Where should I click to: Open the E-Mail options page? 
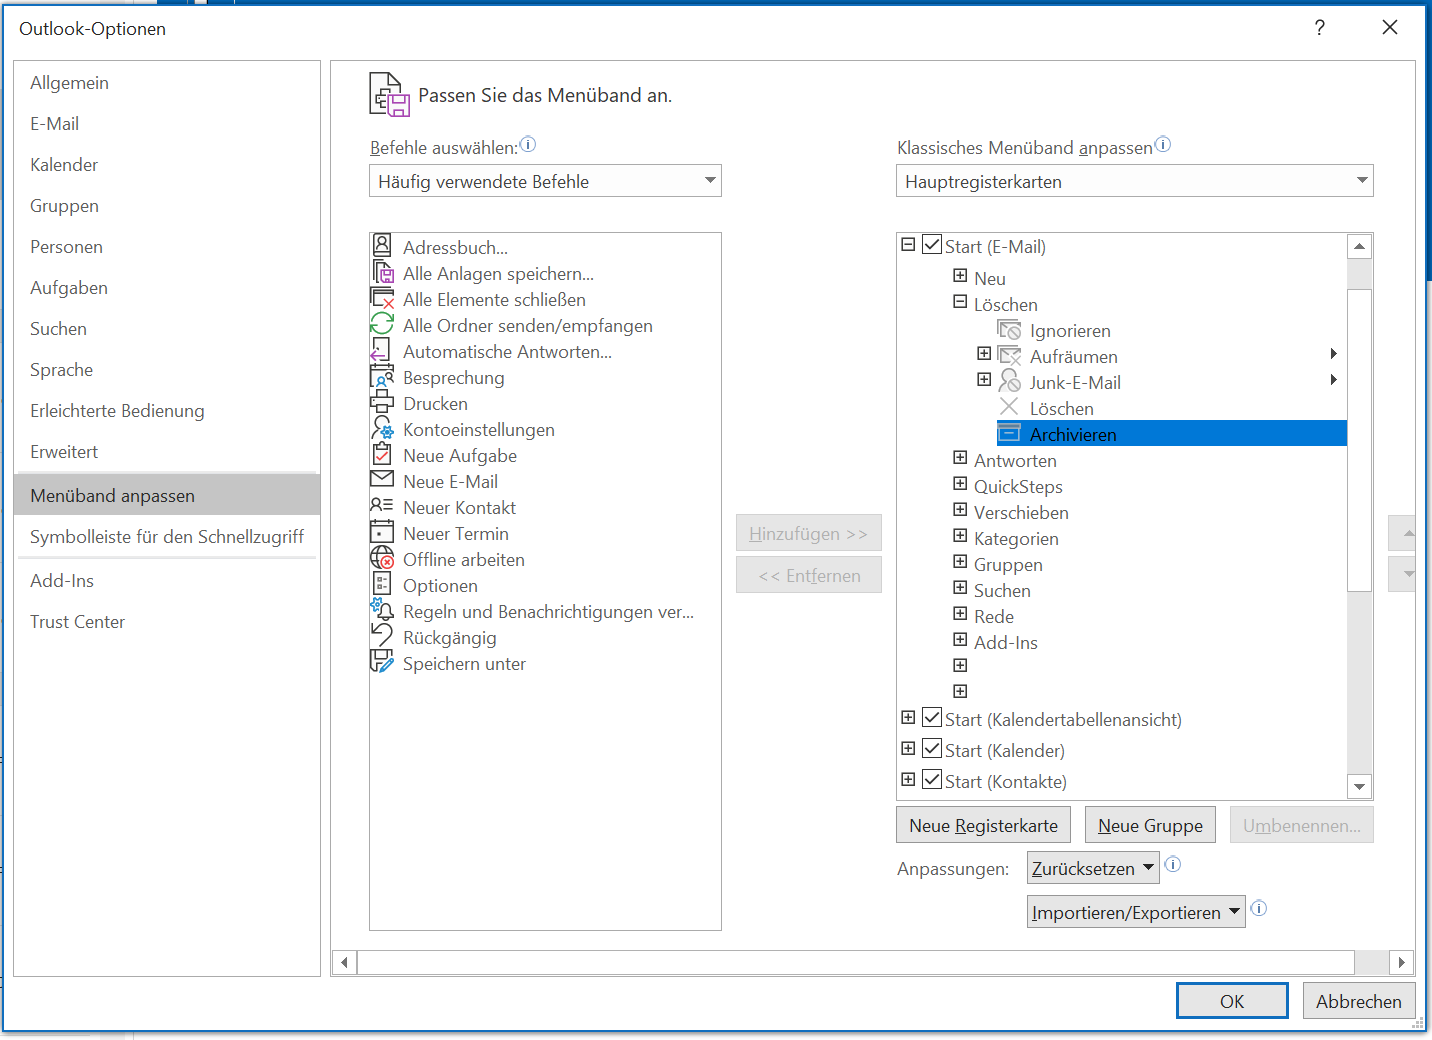pyautogui.click(x=167, y=124)
